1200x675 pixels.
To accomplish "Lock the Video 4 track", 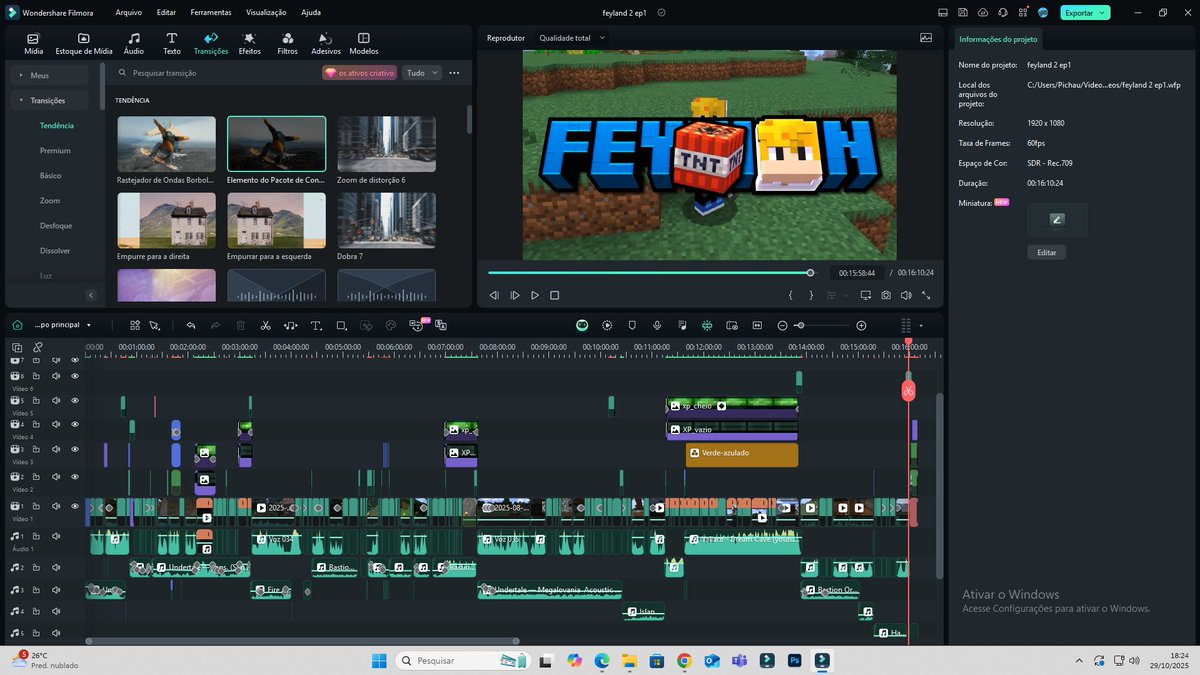I will coord(38,424).
